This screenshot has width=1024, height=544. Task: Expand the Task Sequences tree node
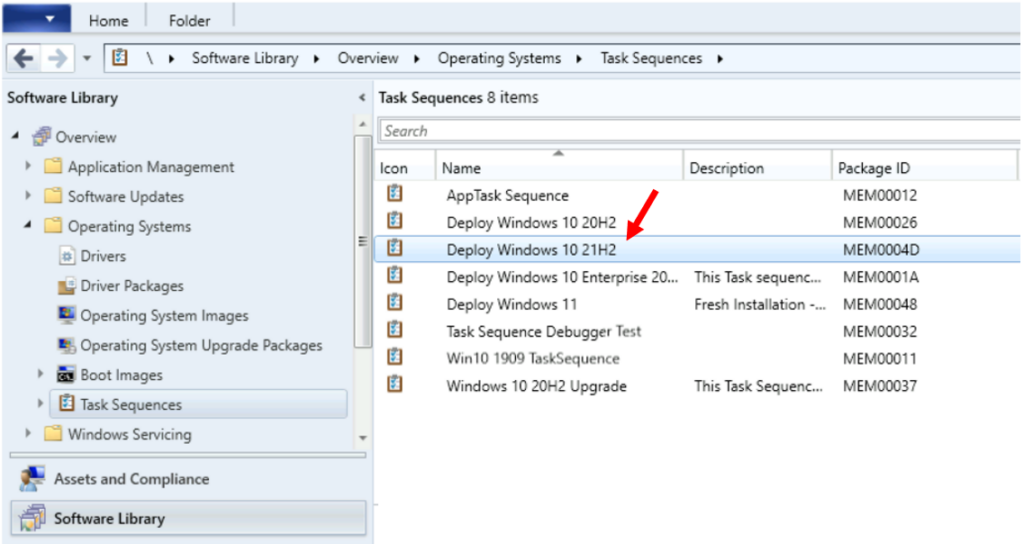[40, 404]
